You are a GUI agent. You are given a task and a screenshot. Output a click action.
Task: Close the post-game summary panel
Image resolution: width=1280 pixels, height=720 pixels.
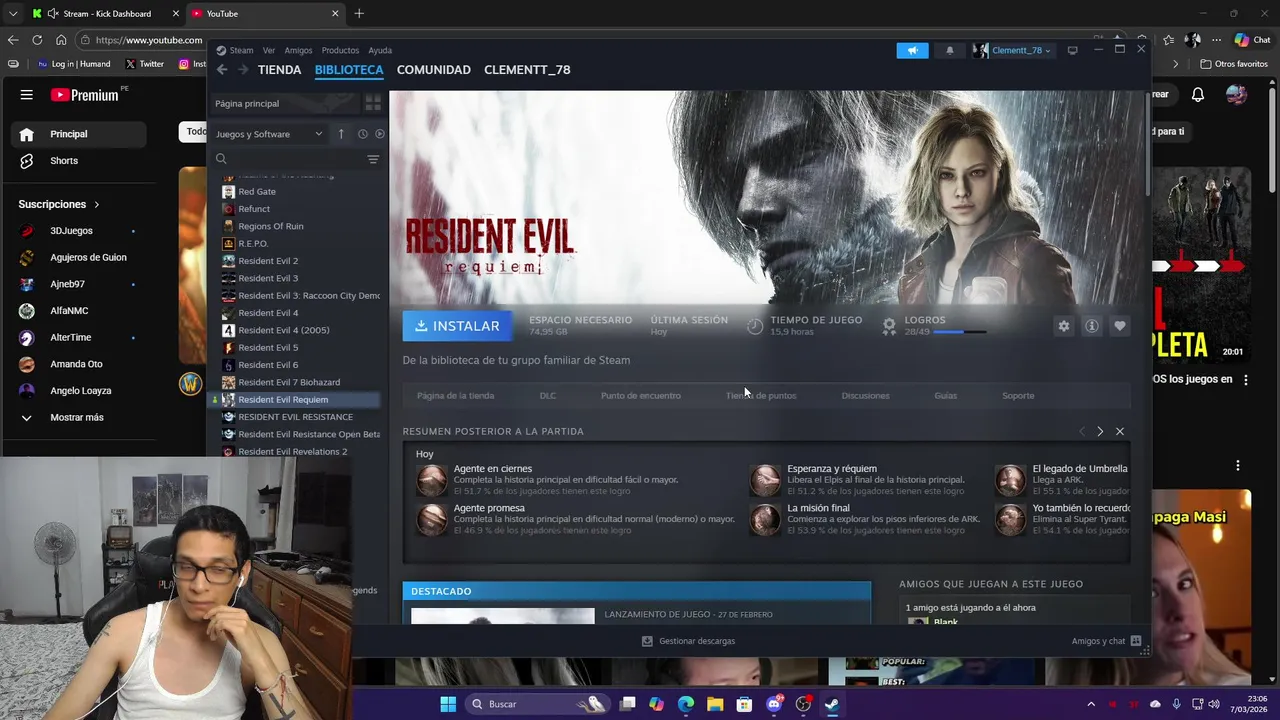(x=1120, y=431)
